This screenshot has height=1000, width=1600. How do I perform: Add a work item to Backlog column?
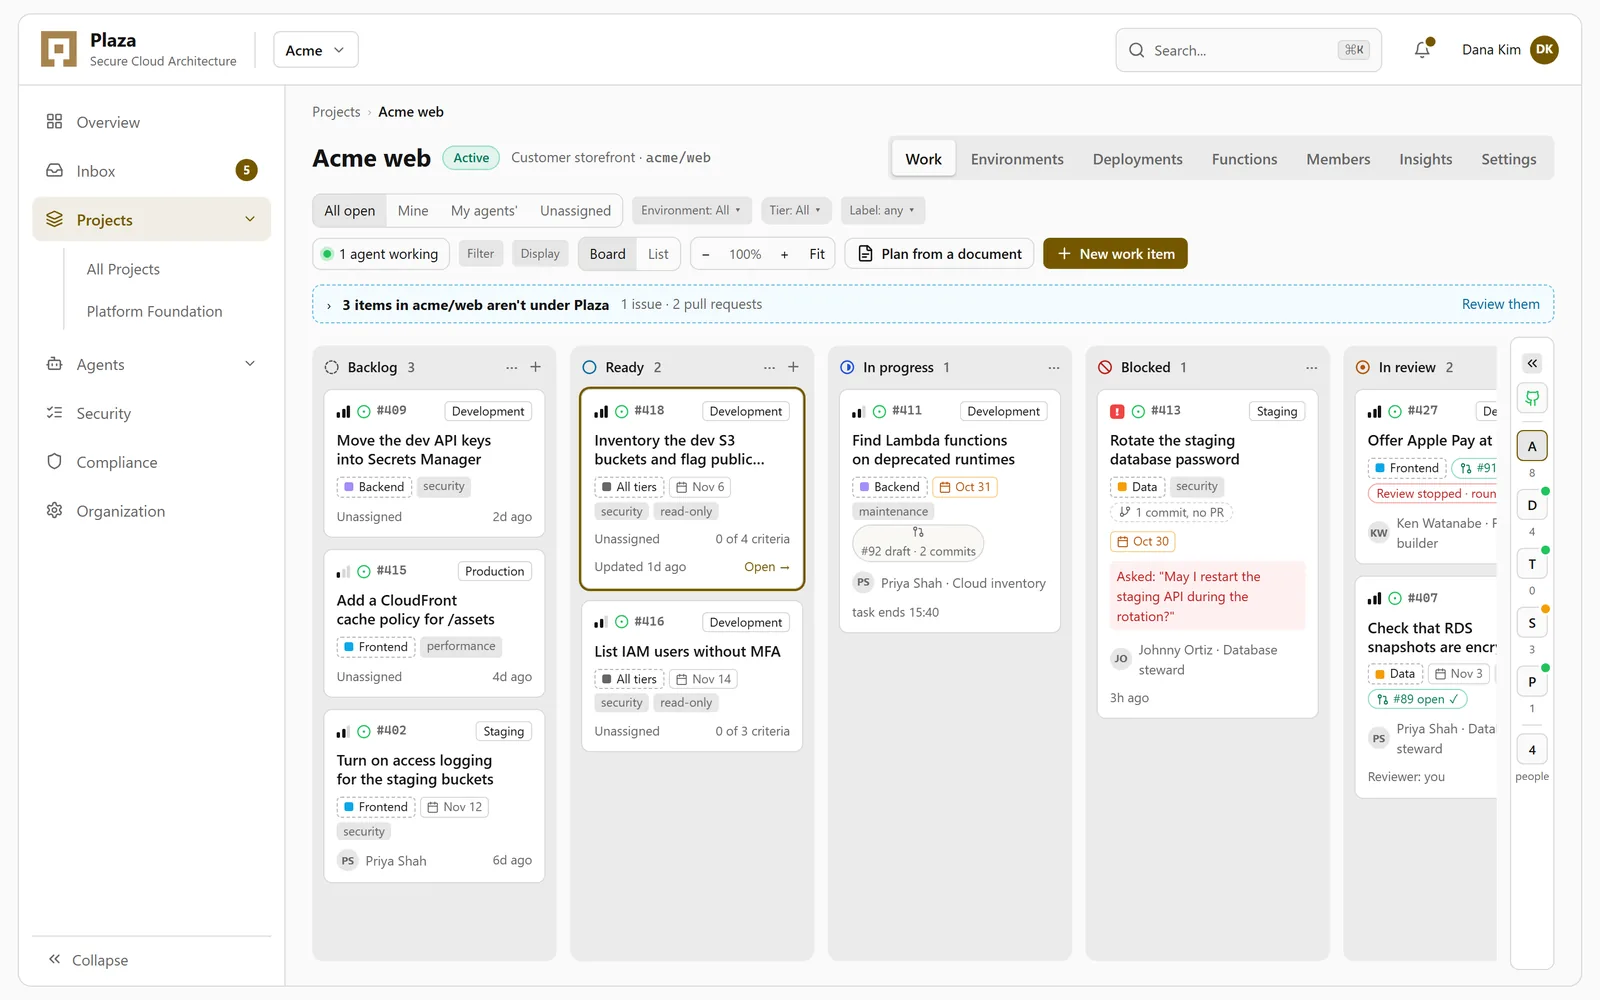(x=536, y=367)
